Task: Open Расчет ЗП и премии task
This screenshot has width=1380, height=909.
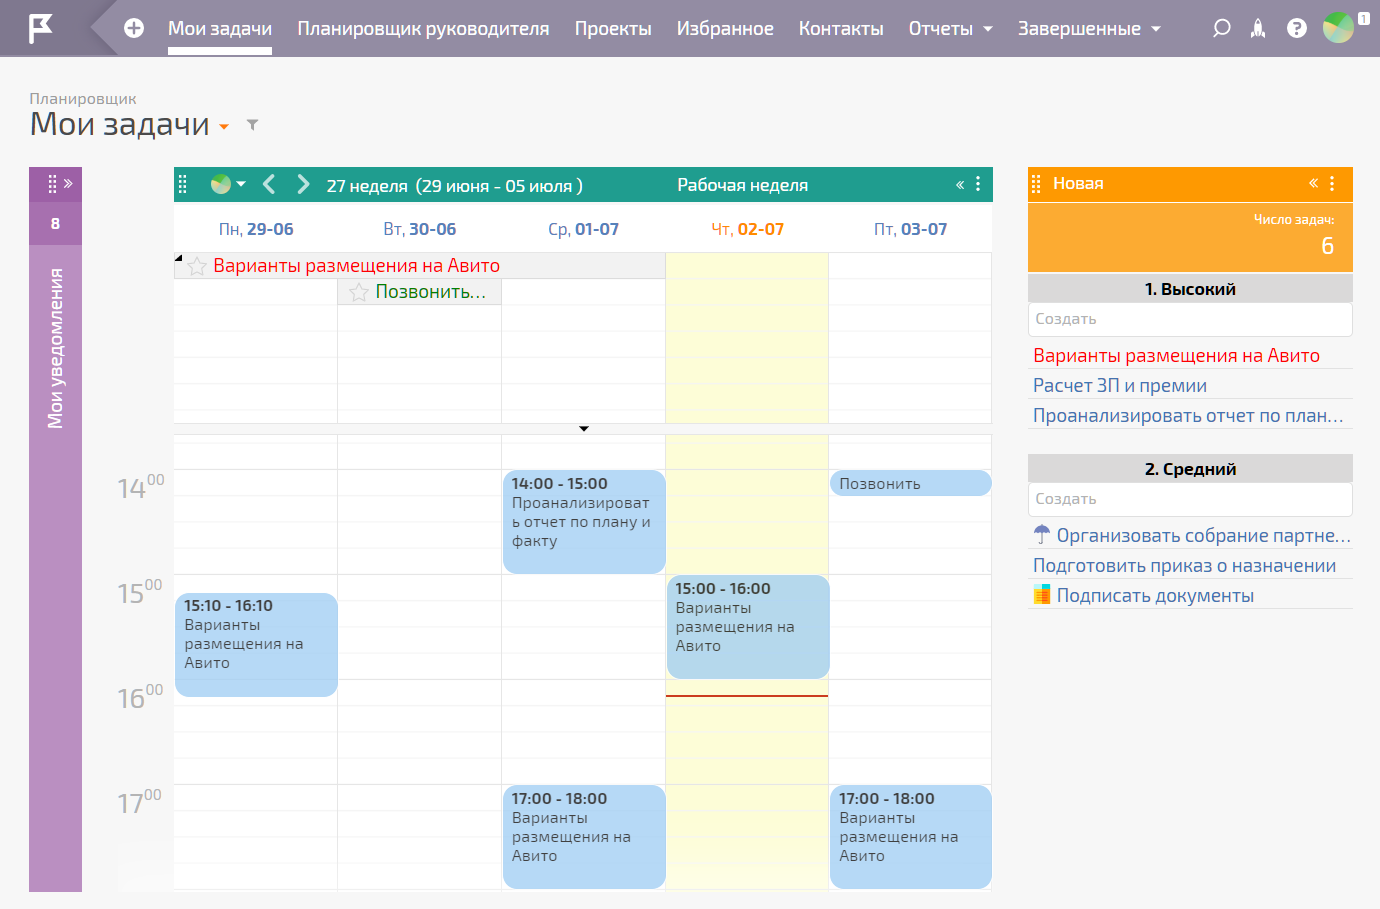Action: pyautogui.click(x=1120, y=385)
